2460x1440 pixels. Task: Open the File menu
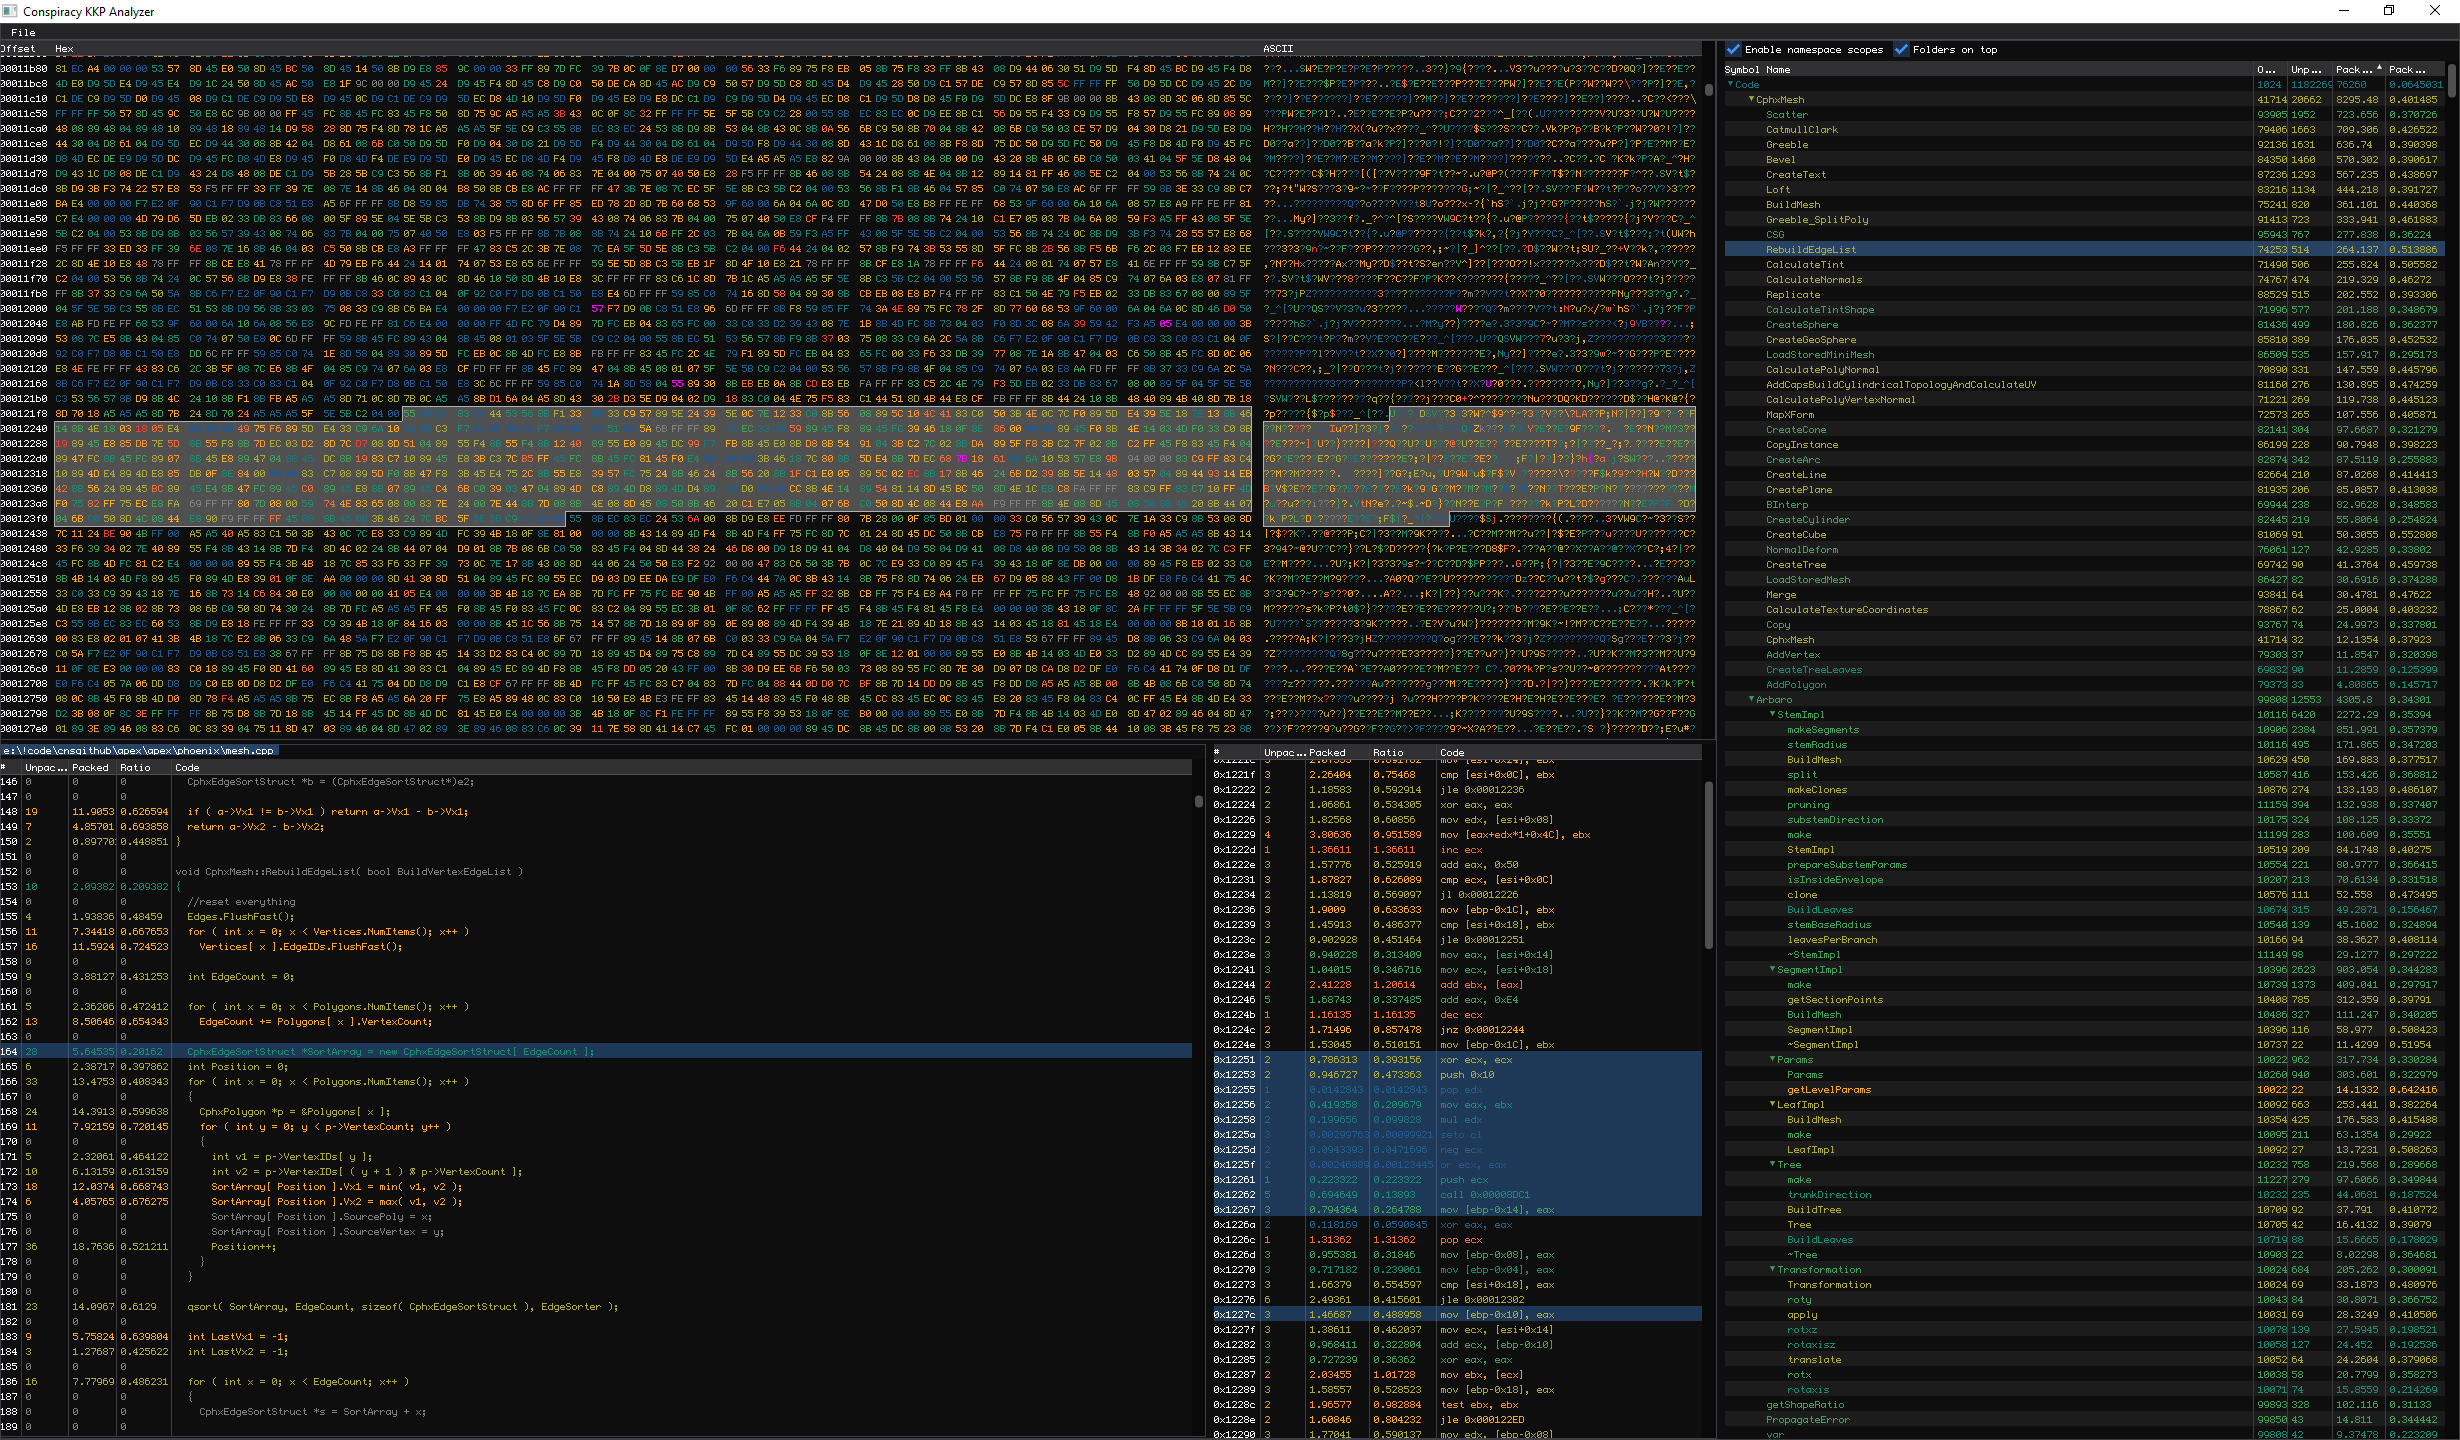[23, 32]
